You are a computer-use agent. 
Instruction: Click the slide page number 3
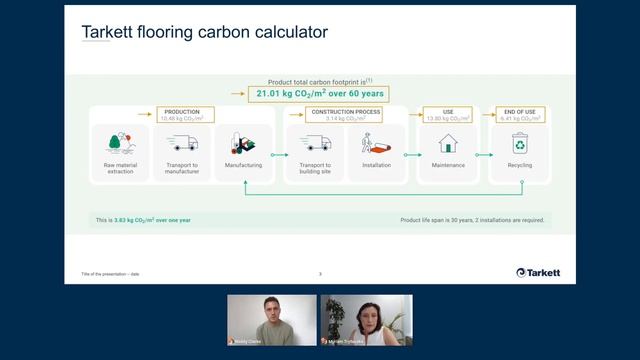320,274
